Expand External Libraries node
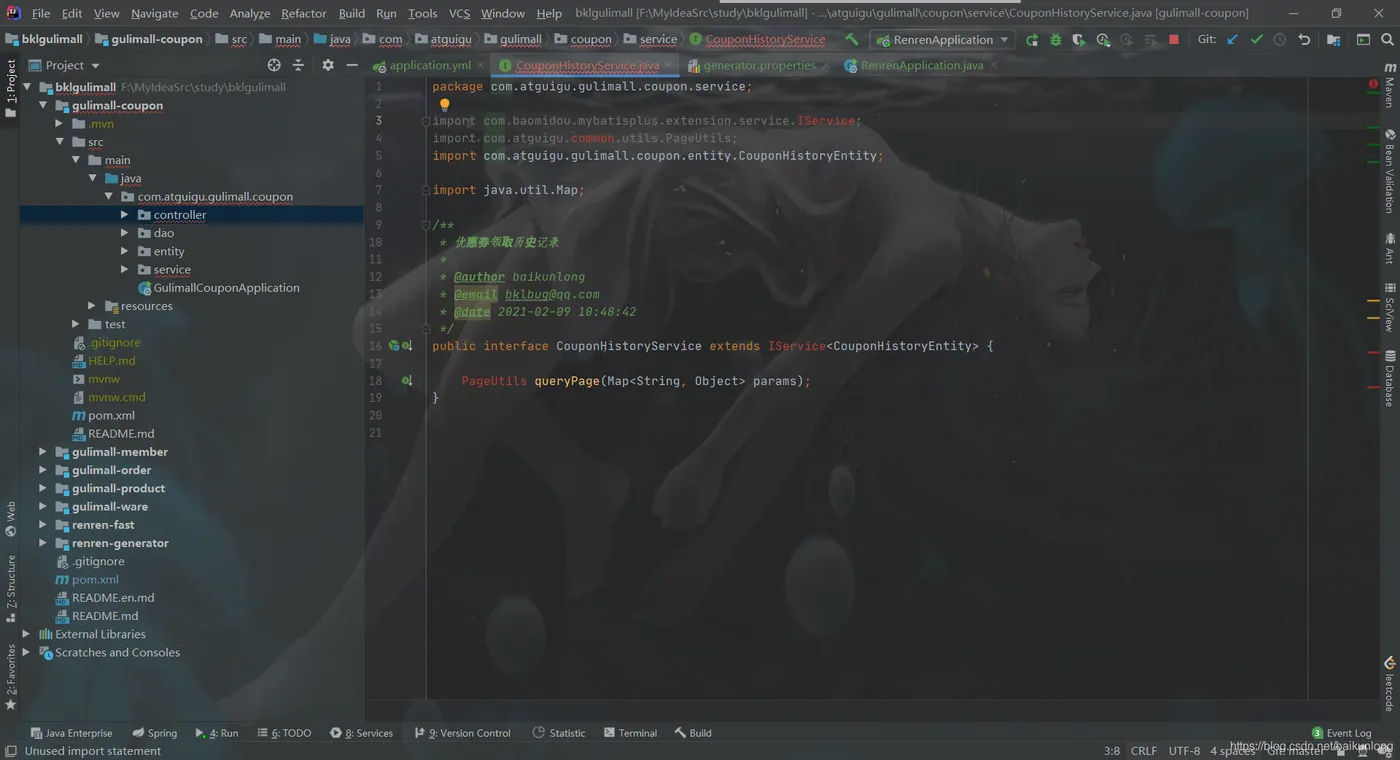 (x=27, y=634)
